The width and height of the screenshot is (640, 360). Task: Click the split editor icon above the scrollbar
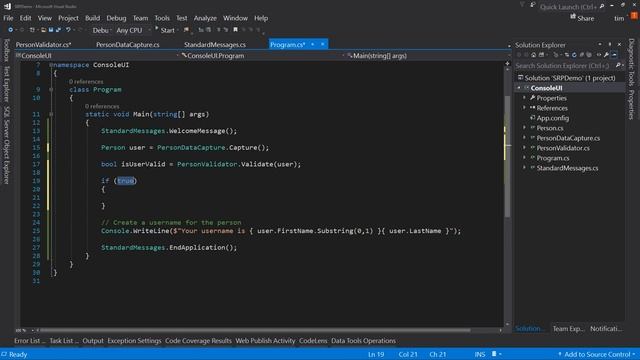click(x=507, y=63)
